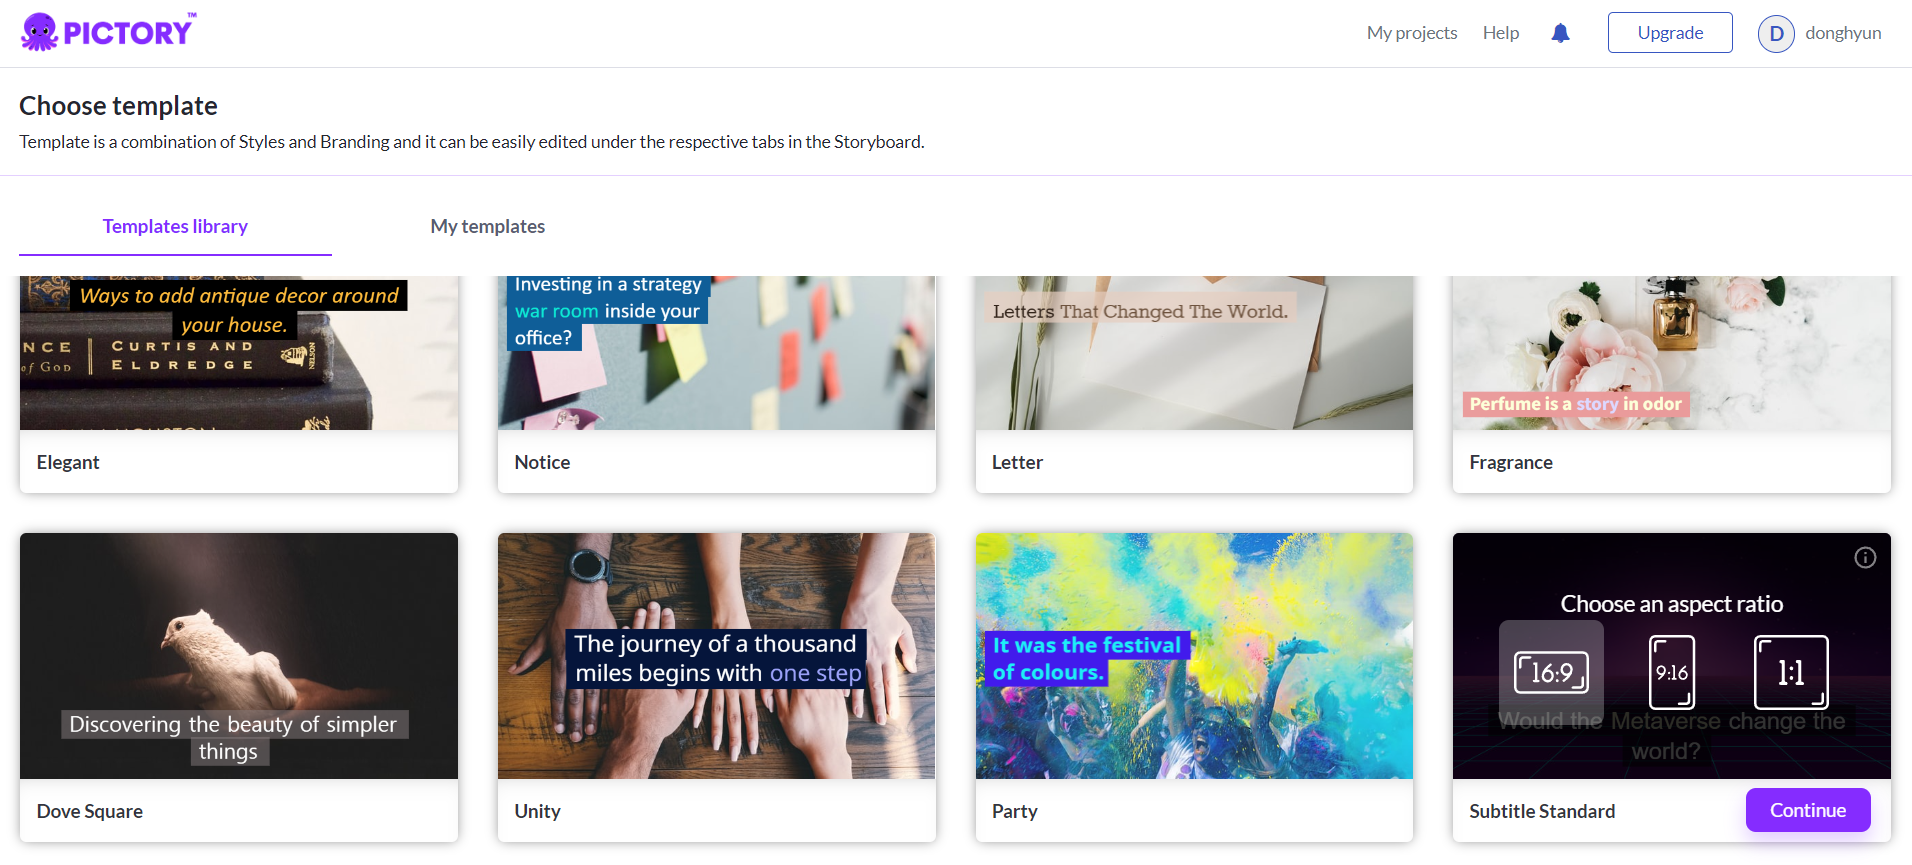This screenshot has height=865, width=1912.
Task: Choose the Letter template
Action: (x=1194, y=384)
